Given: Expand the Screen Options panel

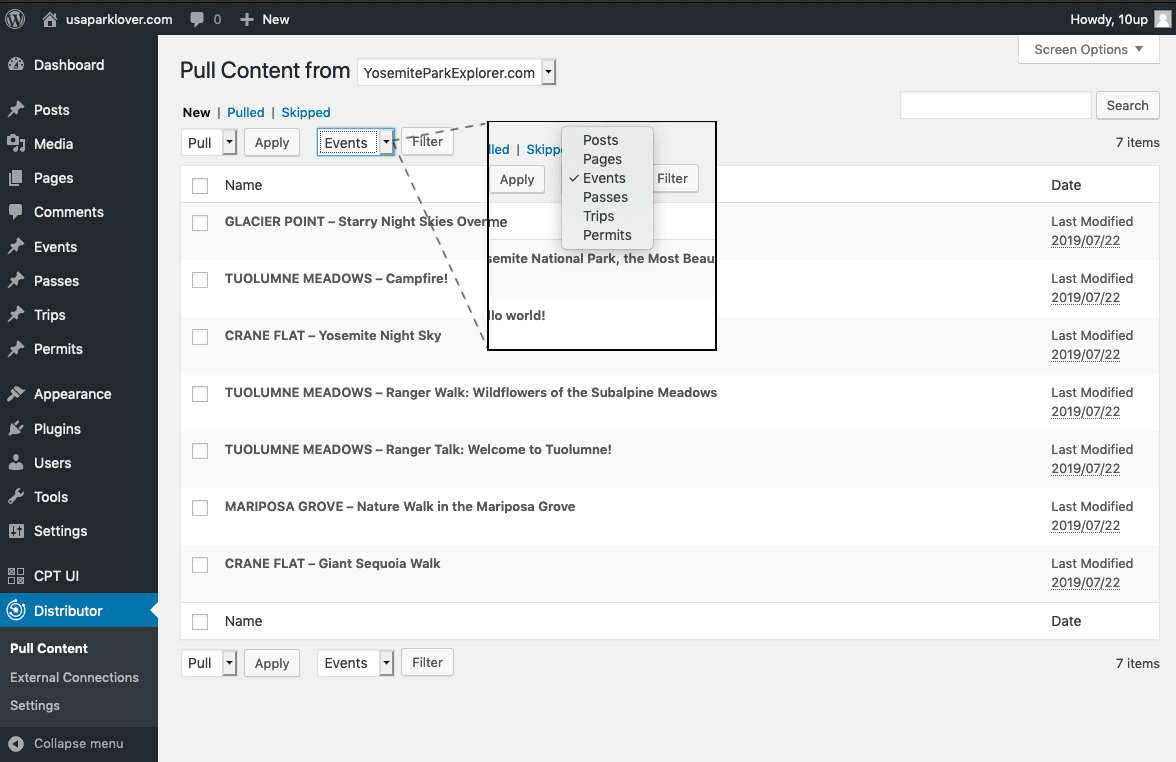Looking at the screenshot, I should tap(1088, 50).
